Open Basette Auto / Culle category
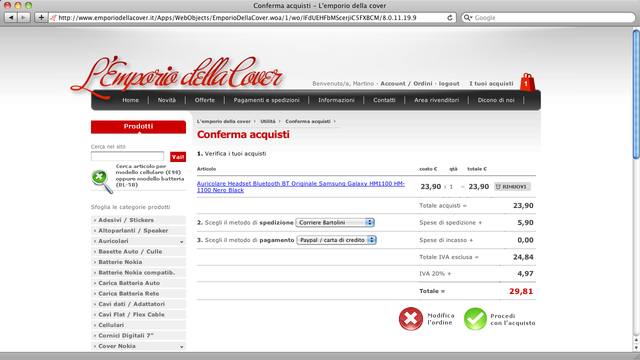Screen dimensions: 640x360 click(138, 251)
